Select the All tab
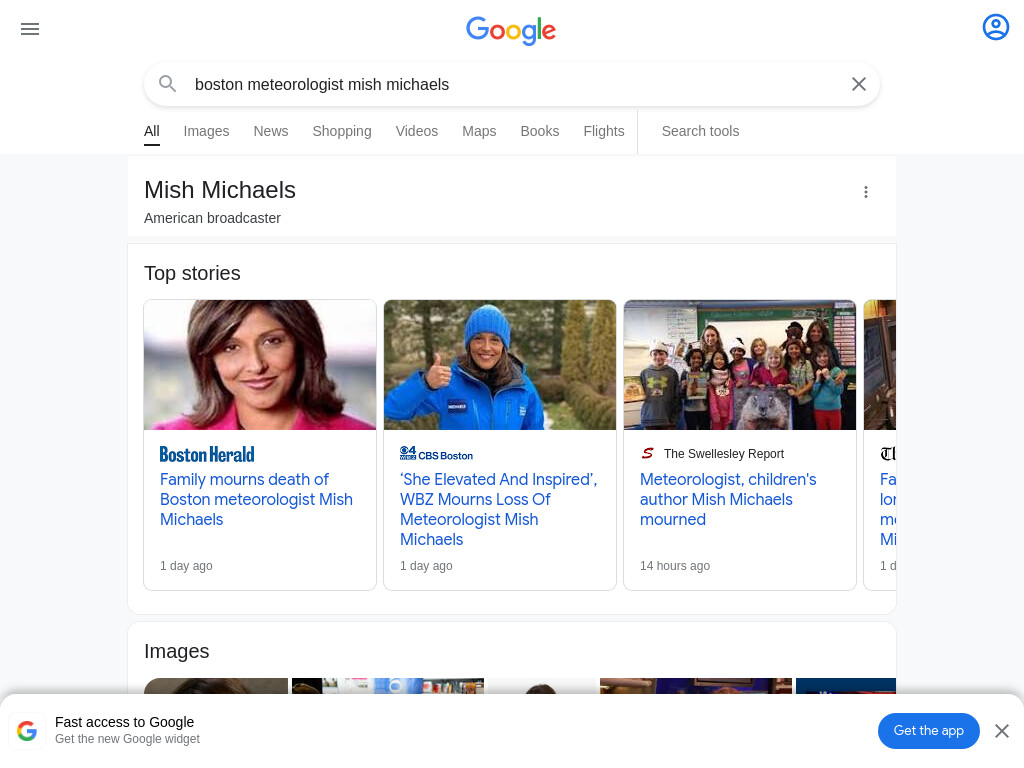 tap(152, 131)
